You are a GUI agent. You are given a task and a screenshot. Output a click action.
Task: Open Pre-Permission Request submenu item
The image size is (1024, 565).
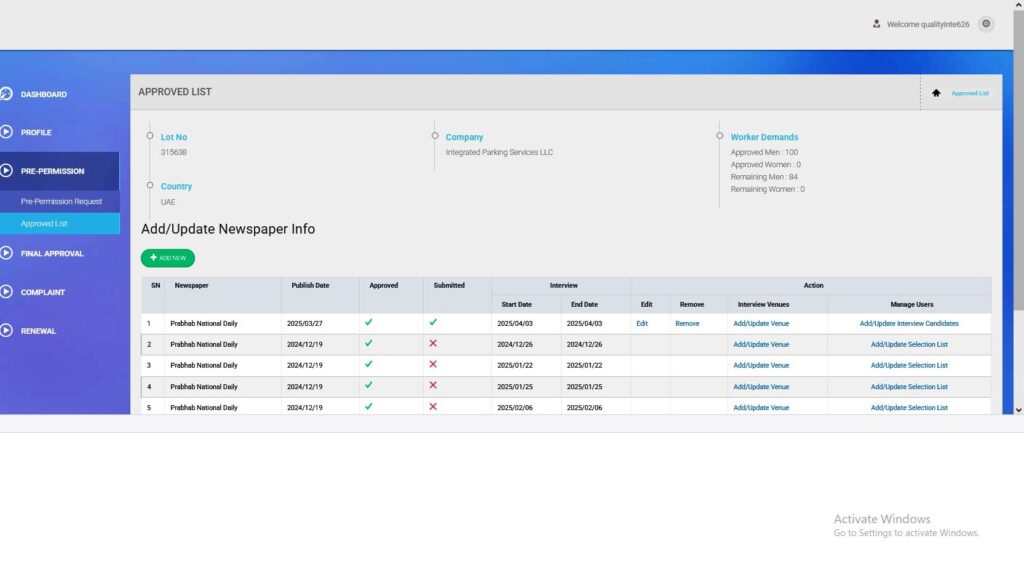tap(61, 202)
